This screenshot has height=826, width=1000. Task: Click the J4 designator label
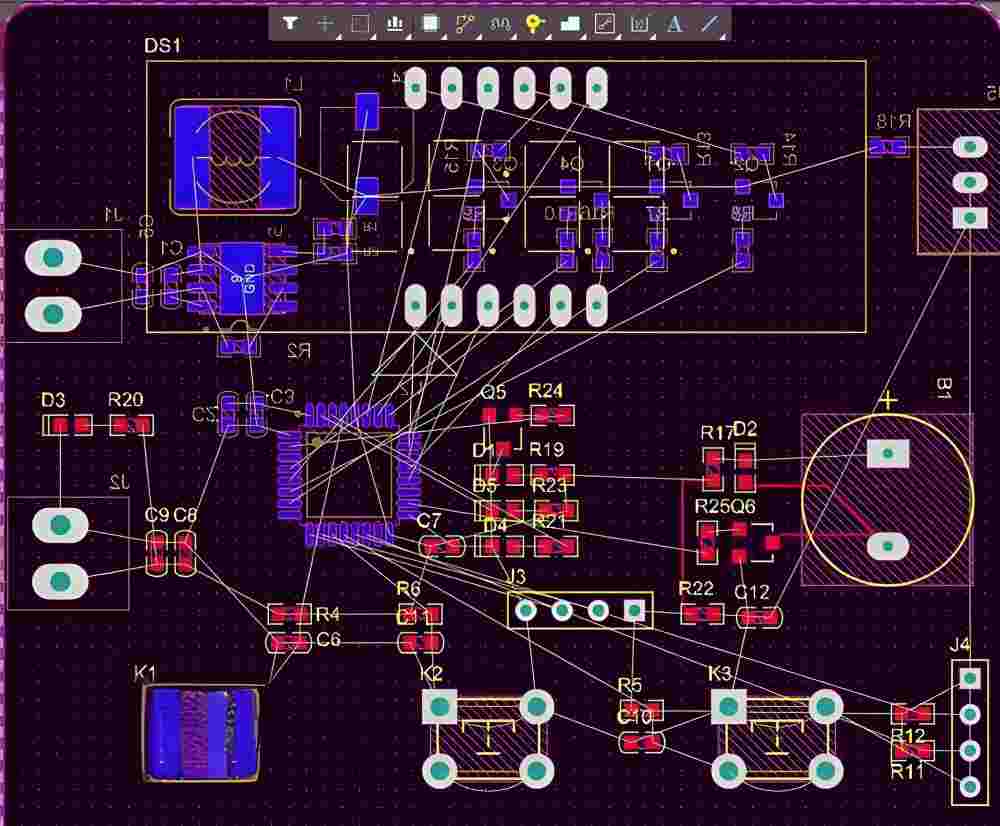[x=960, y=645]
